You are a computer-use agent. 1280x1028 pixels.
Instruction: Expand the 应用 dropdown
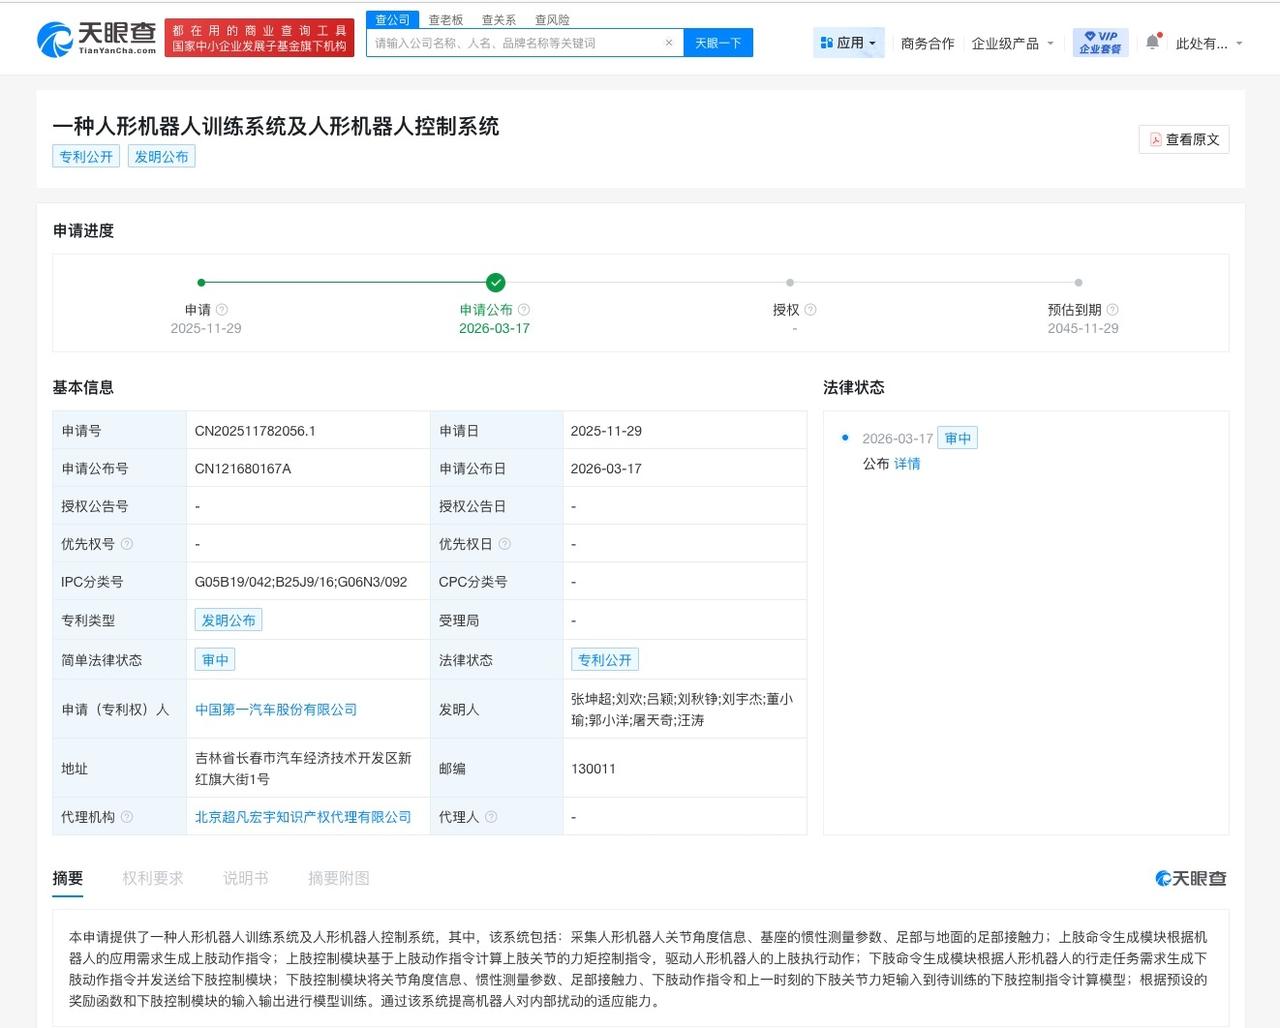(x=870, y=42)
